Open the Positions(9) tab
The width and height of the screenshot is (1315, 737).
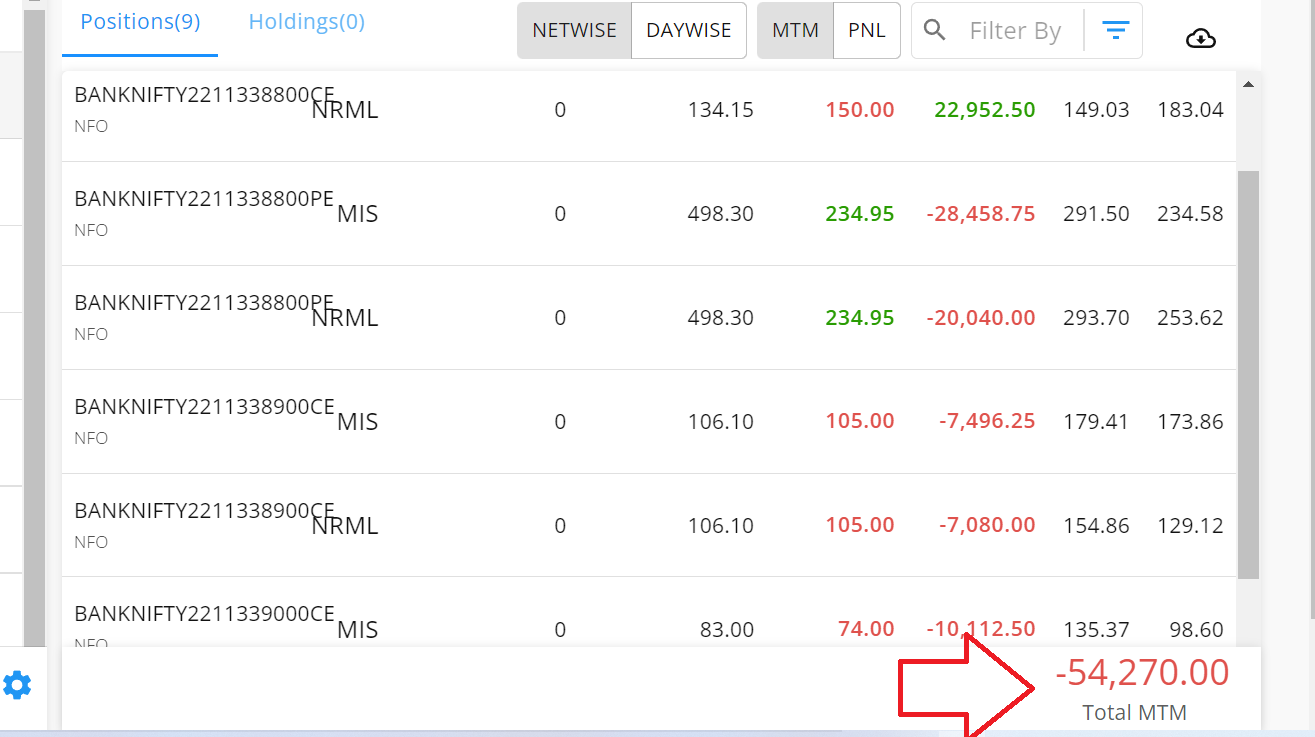click(x=140, y=22)
